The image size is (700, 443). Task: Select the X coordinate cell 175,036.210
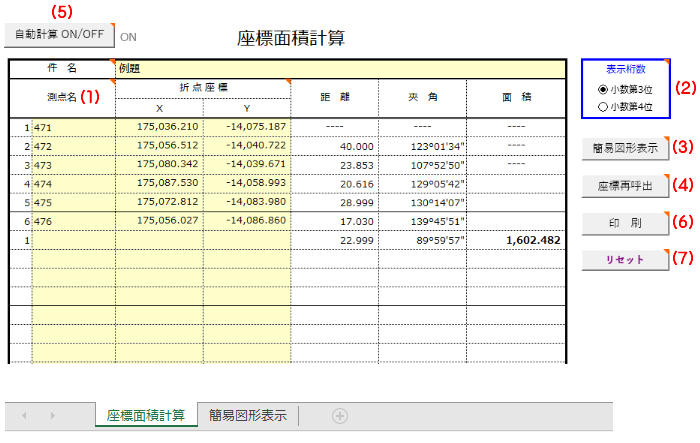(160, 127)
